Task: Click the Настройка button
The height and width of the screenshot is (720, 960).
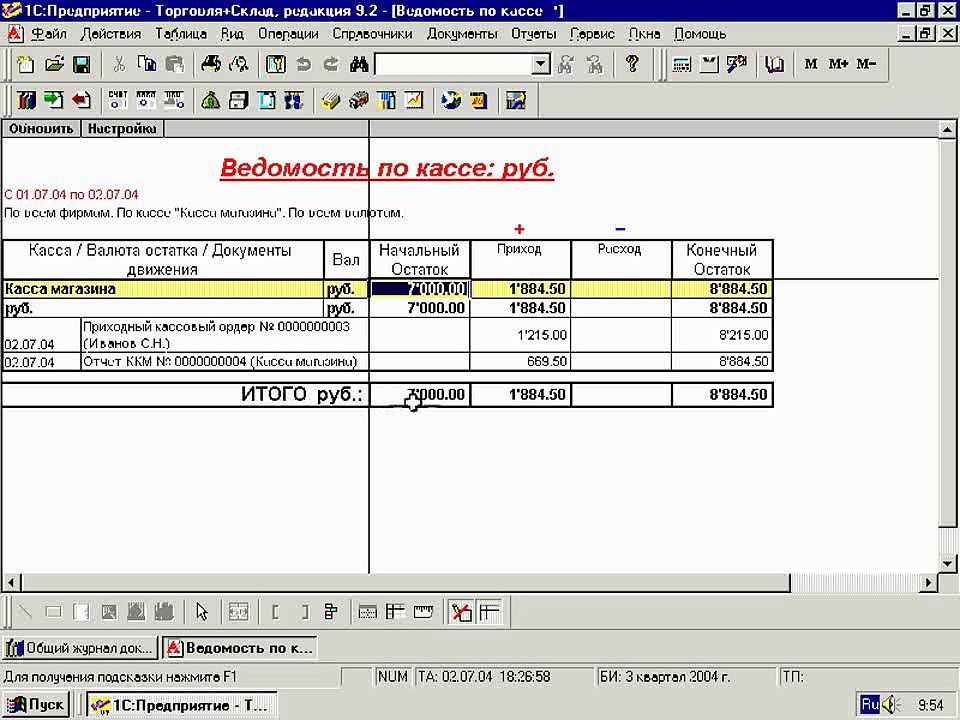Action: point(122,129)
